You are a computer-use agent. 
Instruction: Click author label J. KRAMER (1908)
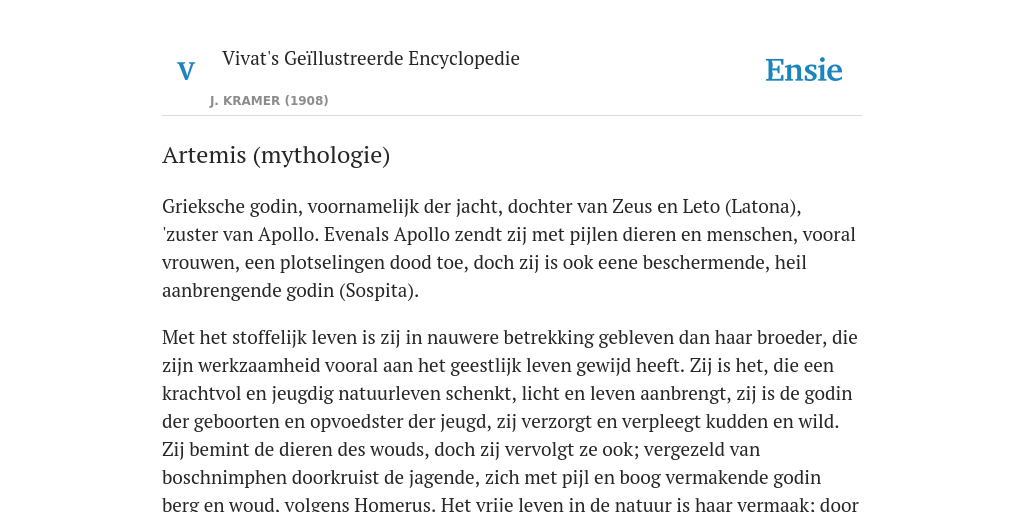269,101
